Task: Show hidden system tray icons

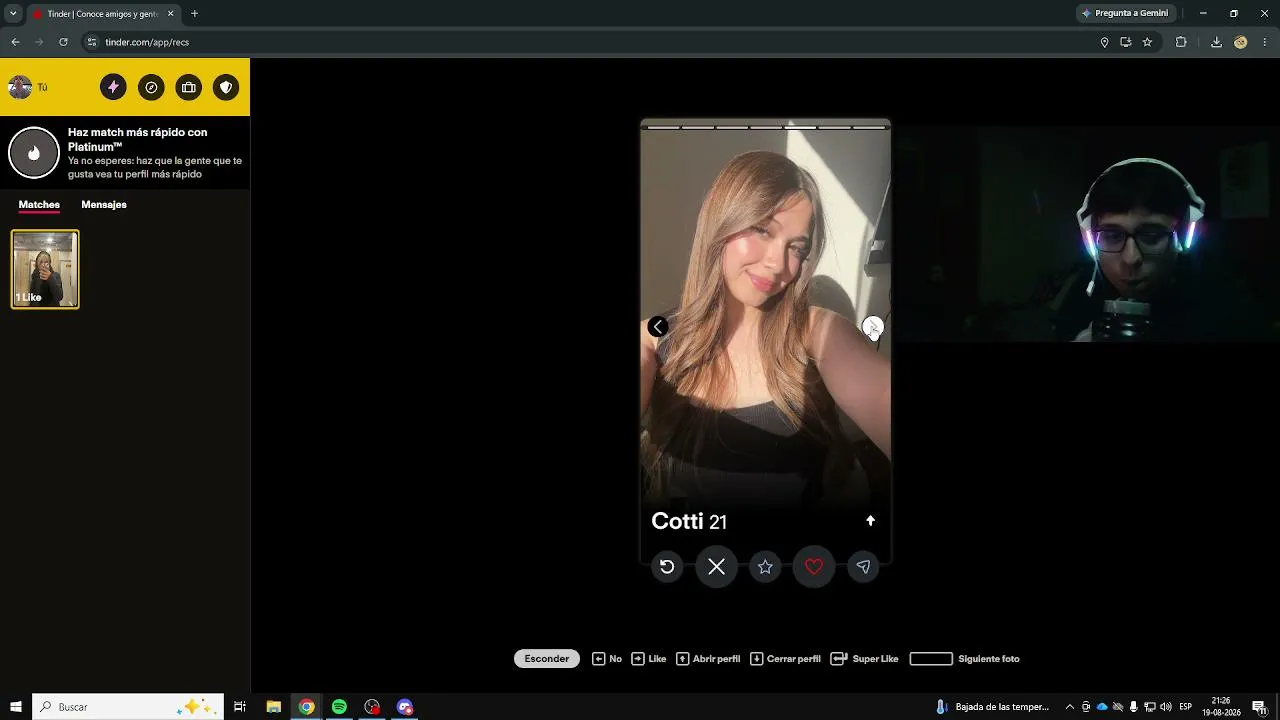Action: 1069,707
